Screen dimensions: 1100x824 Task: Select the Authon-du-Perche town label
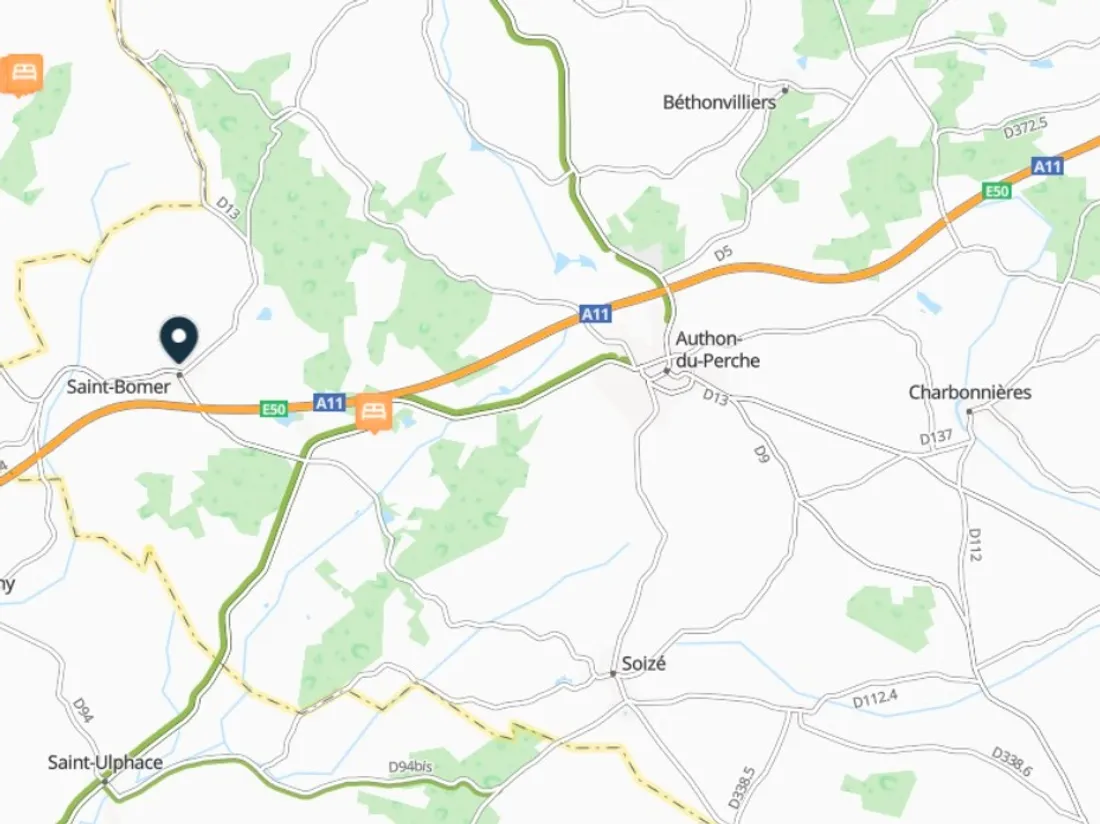[x=718, y=349]
